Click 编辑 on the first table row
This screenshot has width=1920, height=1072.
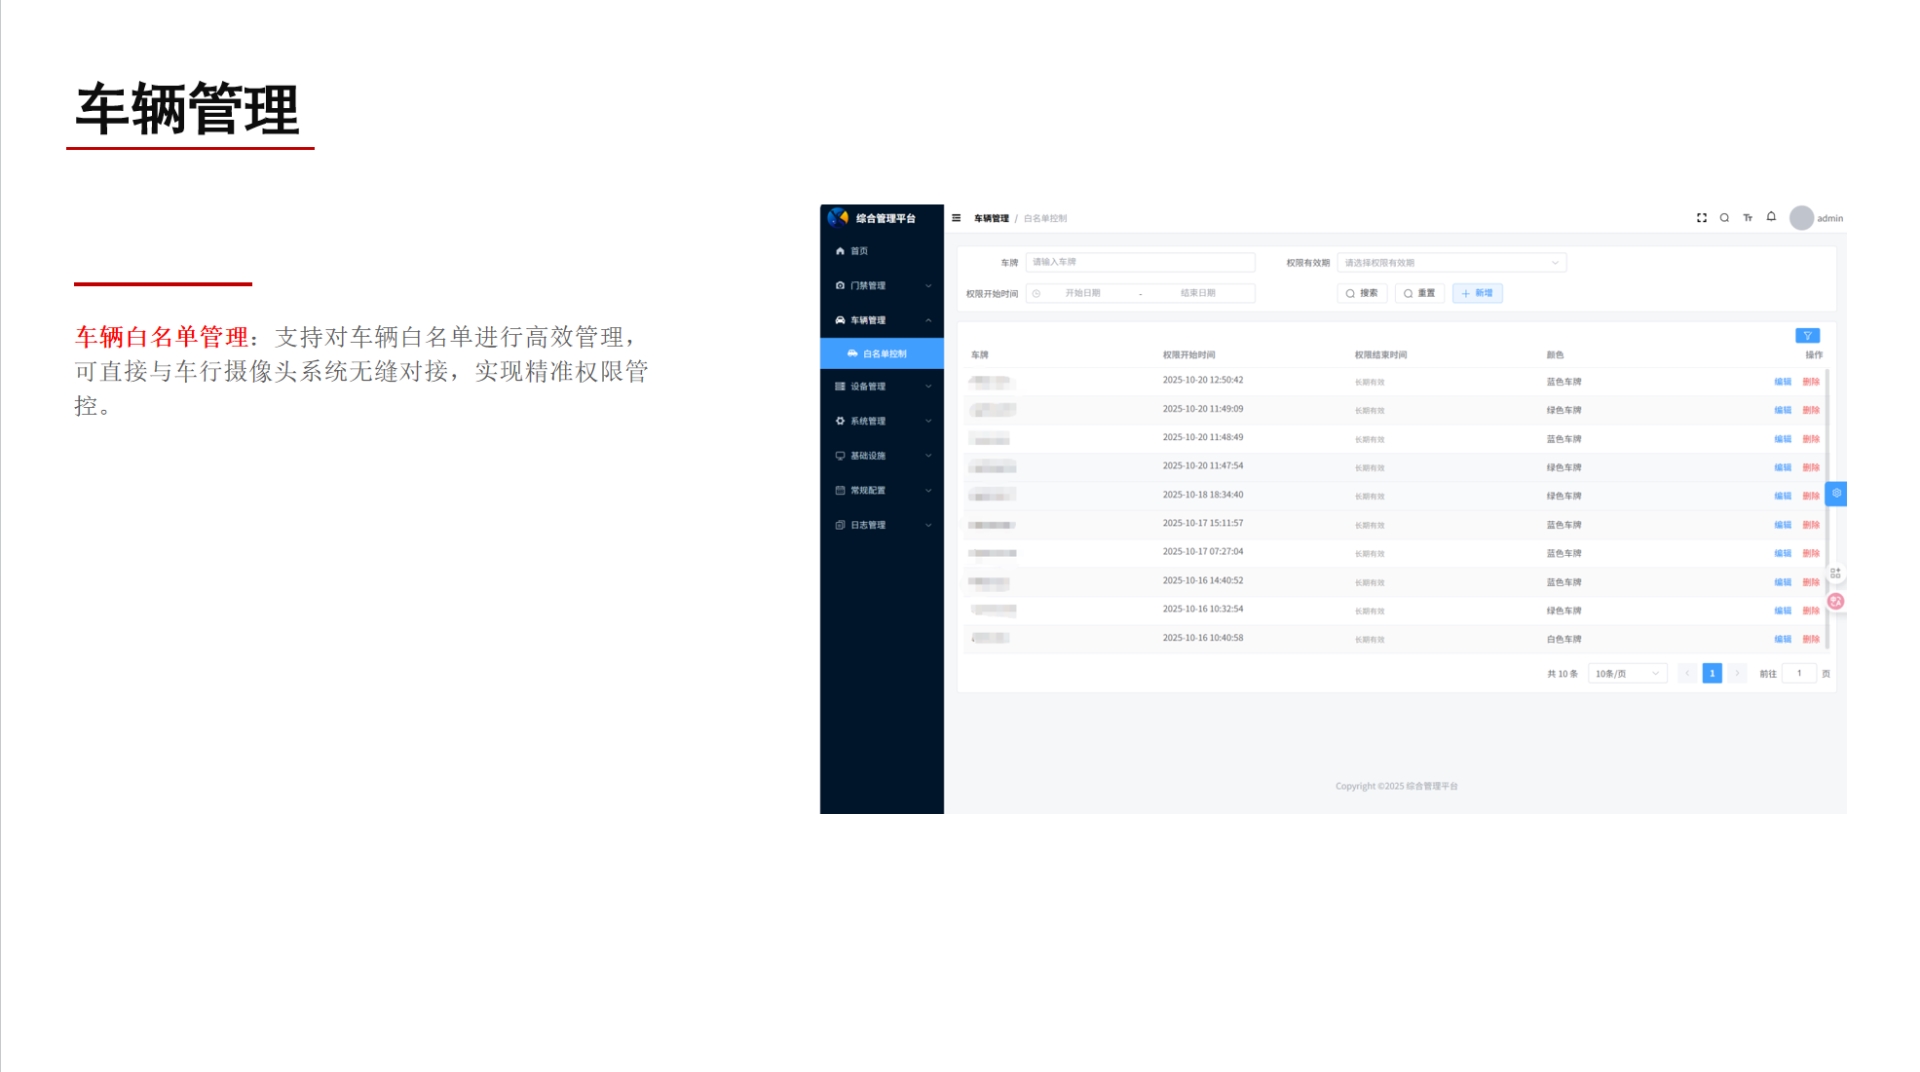point(1780,381)
